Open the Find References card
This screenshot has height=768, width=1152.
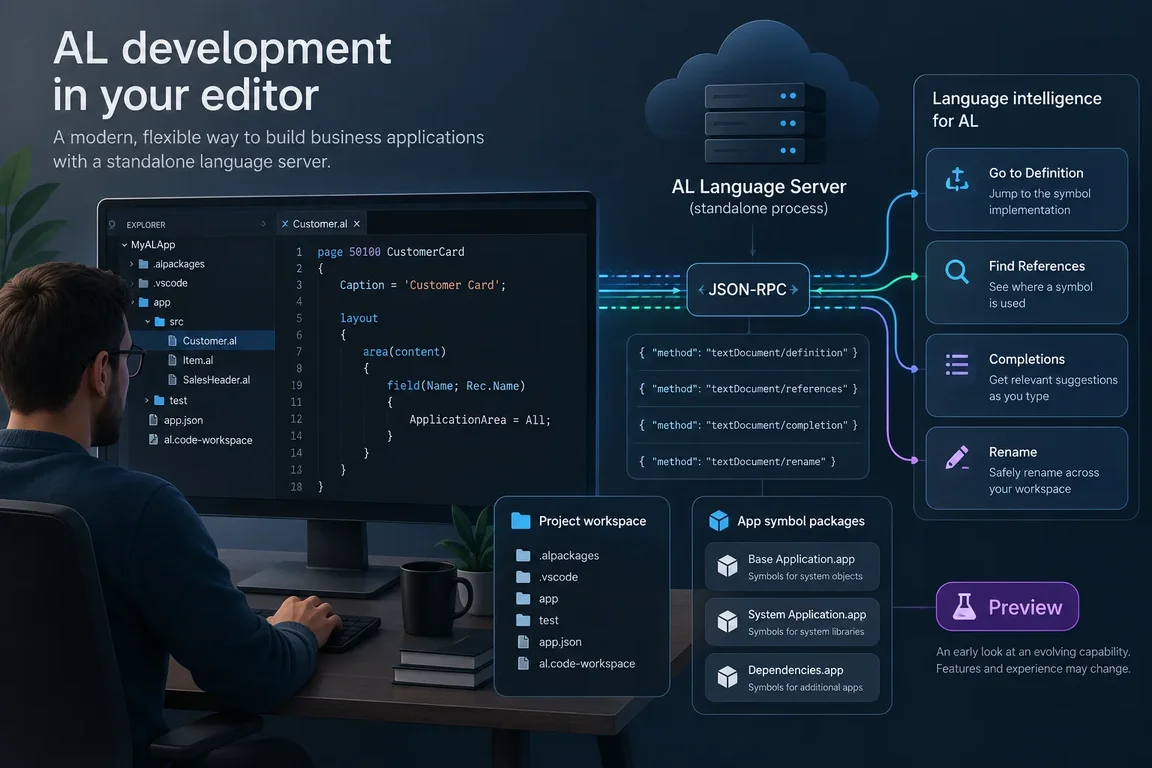pos(1026,282)
